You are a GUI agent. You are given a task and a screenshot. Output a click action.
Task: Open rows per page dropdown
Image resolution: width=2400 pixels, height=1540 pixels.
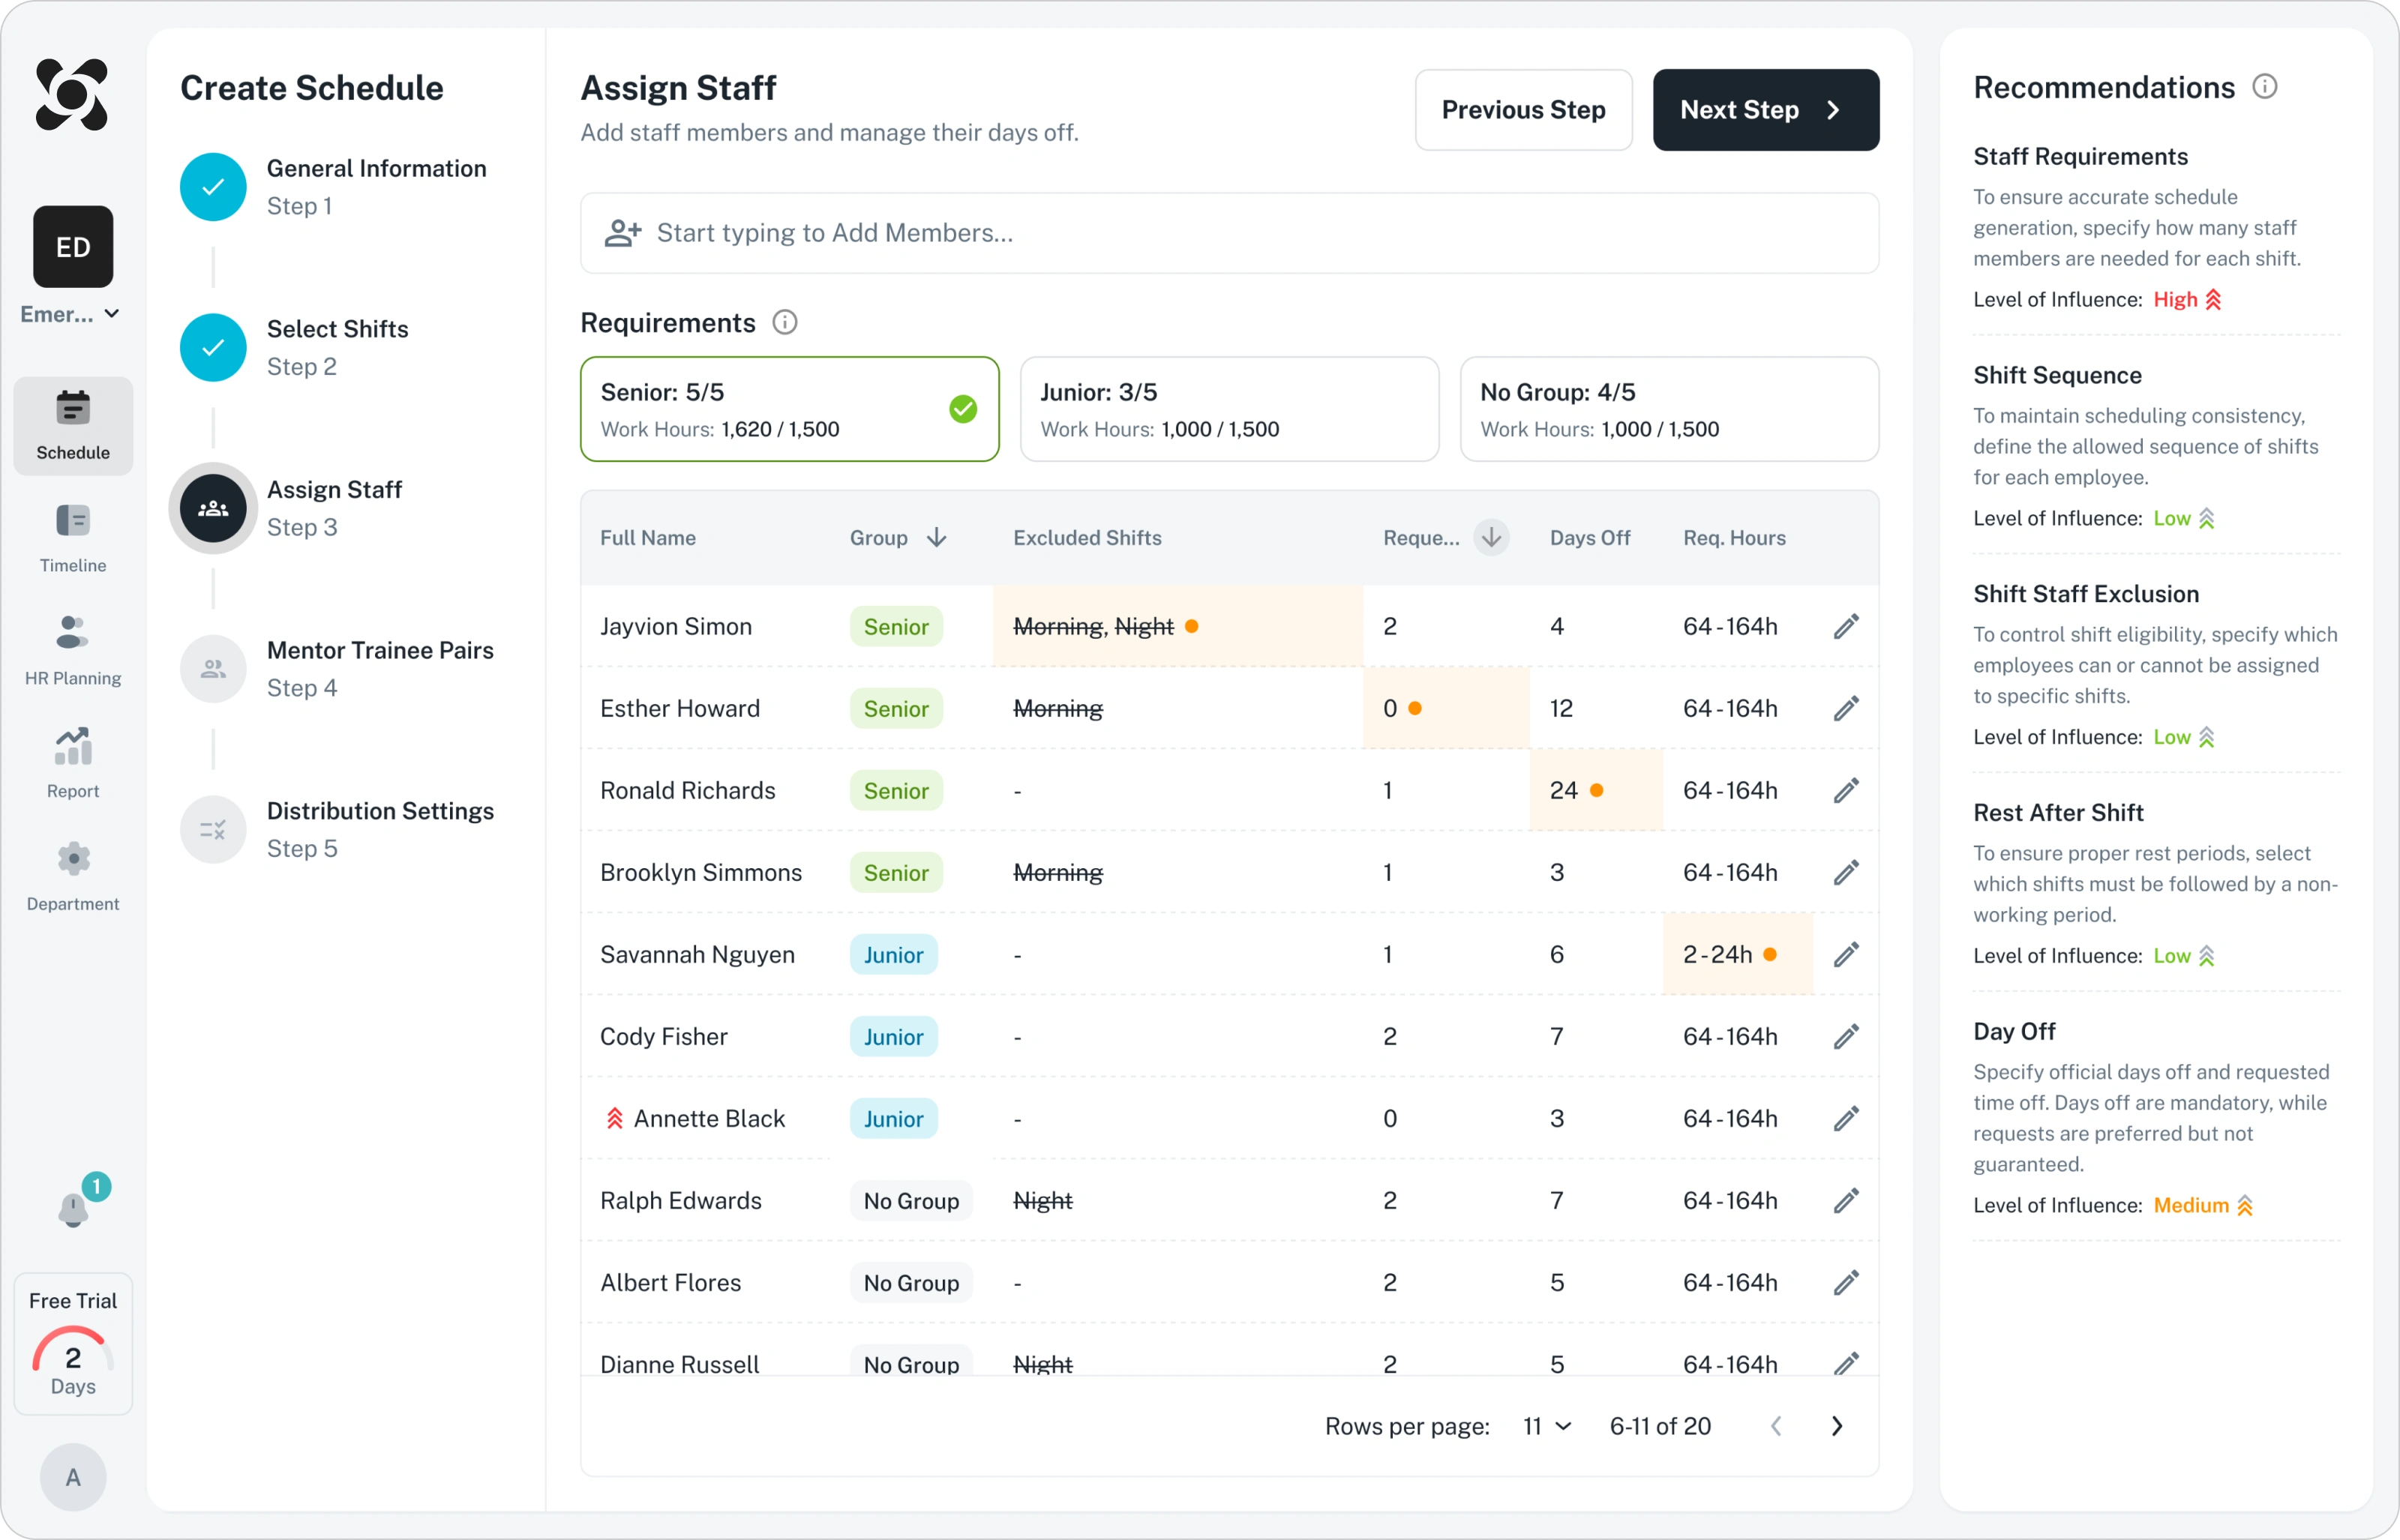(1546, 1427)
